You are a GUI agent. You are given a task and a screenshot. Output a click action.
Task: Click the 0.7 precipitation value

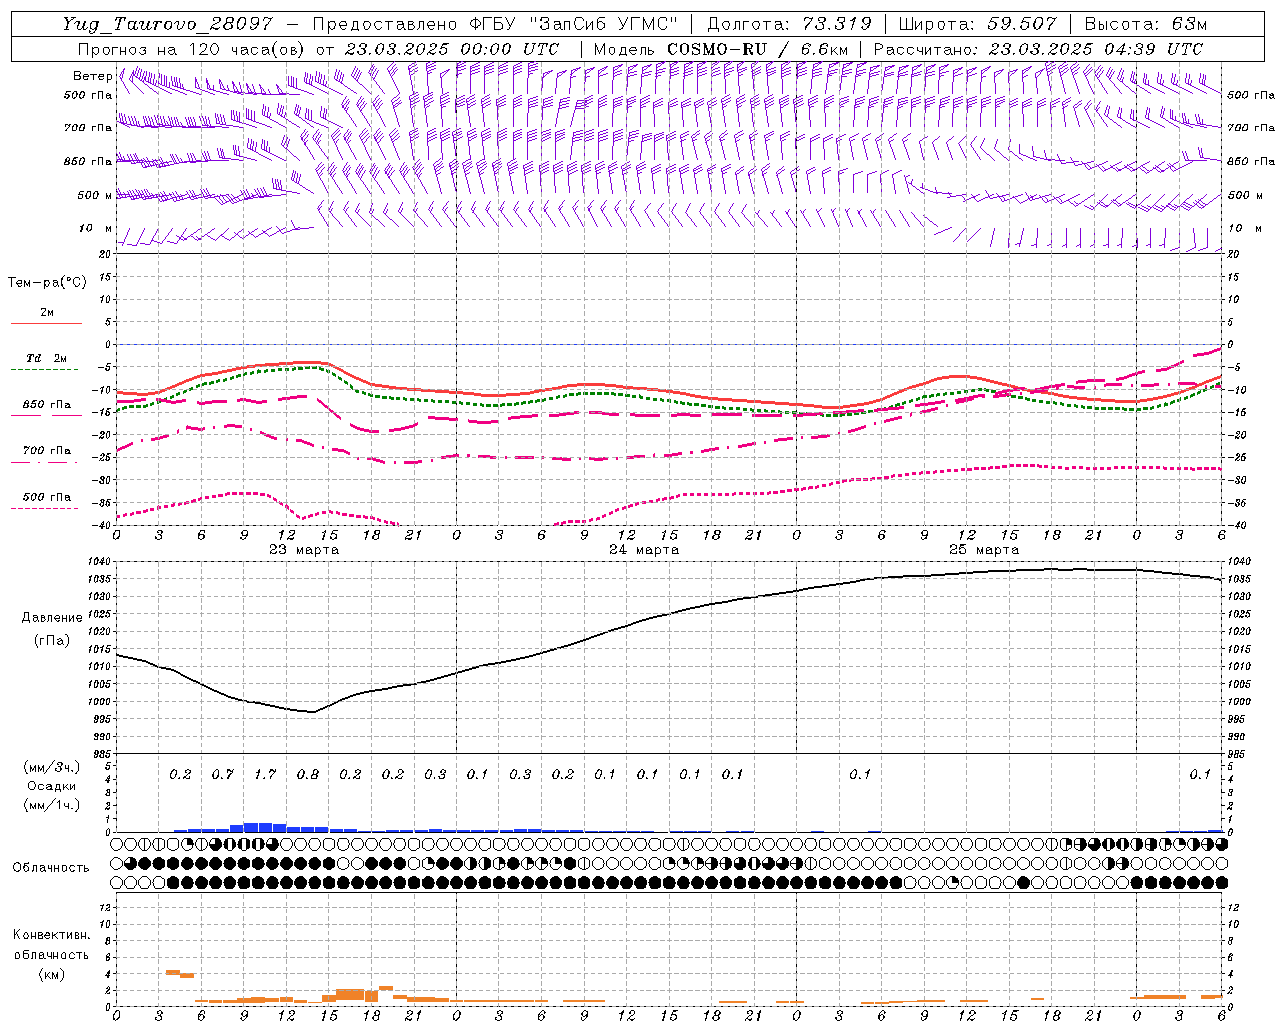223,775
